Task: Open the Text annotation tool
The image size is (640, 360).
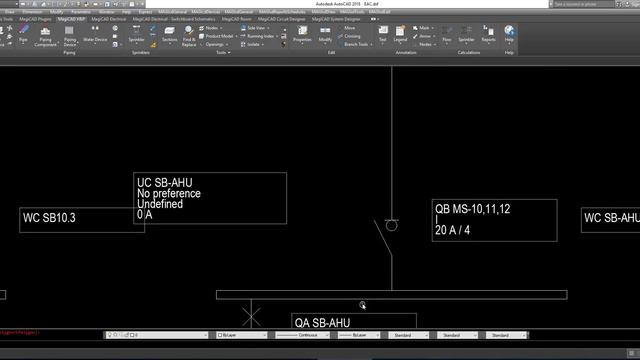Action: (382, 34)
